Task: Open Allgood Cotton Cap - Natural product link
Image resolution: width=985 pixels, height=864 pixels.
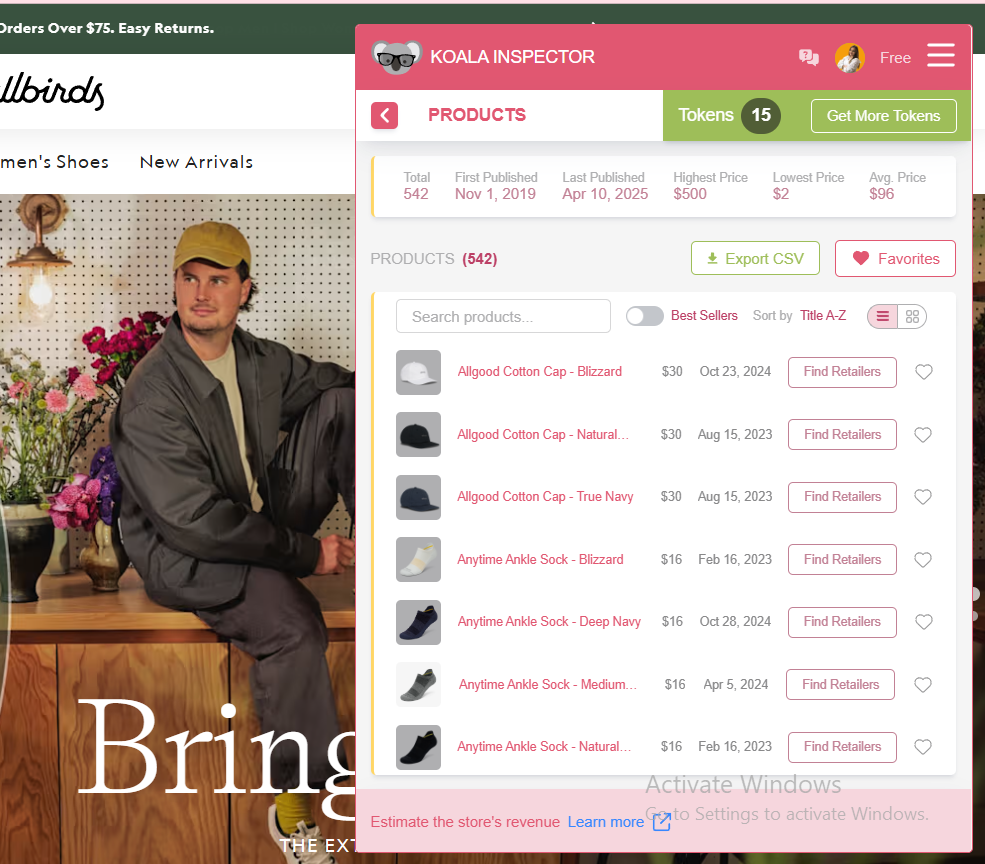Action: pyautogui.click(x=543, y=435)
